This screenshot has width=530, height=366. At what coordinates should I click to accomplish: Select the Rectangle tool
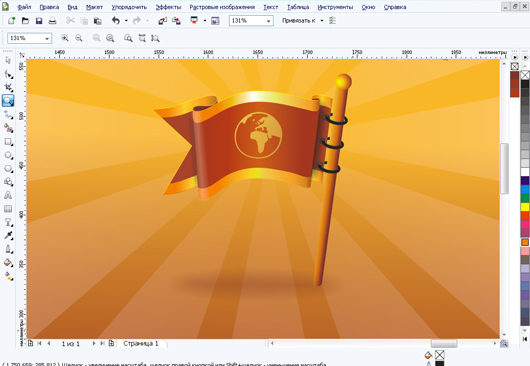(8, 142)
